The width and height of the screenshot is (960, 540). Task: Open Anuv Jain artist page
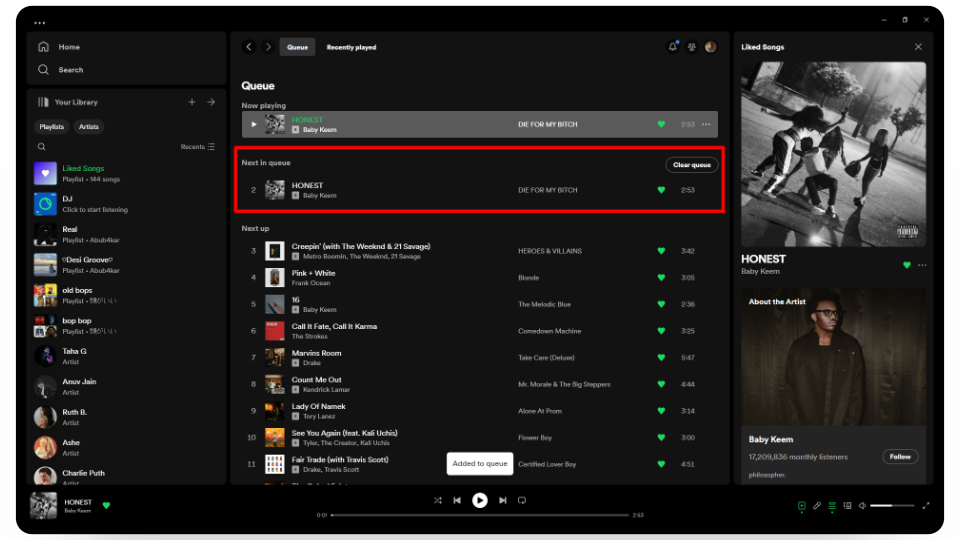(126, 386)
